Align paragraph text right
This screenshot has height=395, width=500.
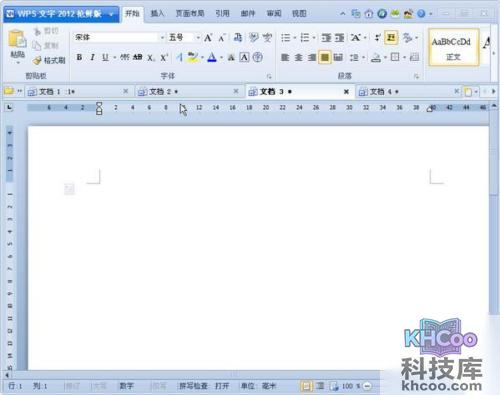312,57
